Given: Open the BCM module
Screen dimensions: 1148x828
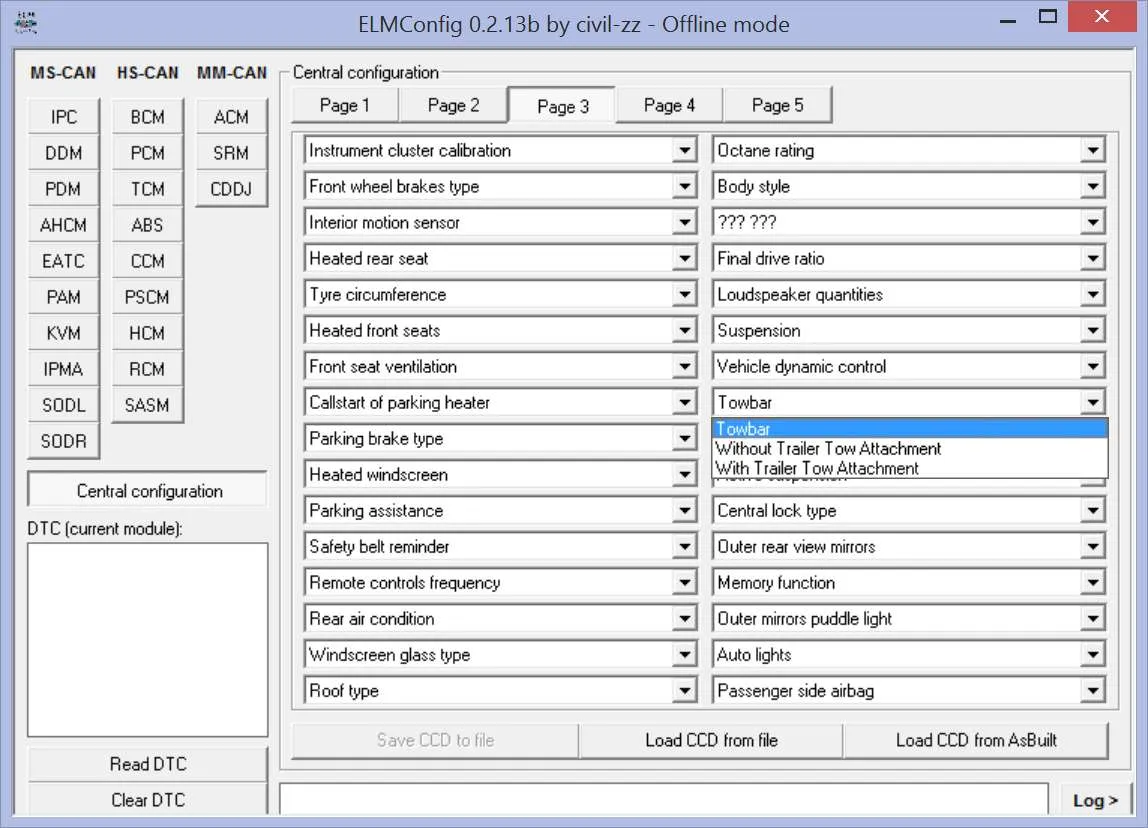Looking at the screenshot, I should [147, 117].
